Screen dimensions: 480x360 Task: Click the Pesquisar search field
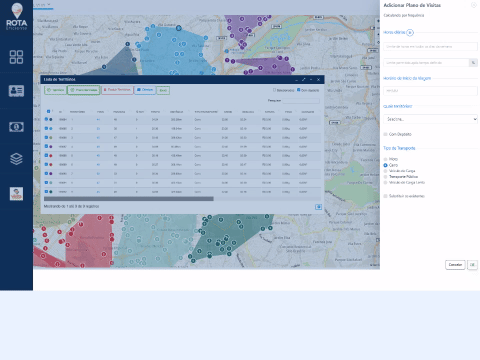coord(301,101)
